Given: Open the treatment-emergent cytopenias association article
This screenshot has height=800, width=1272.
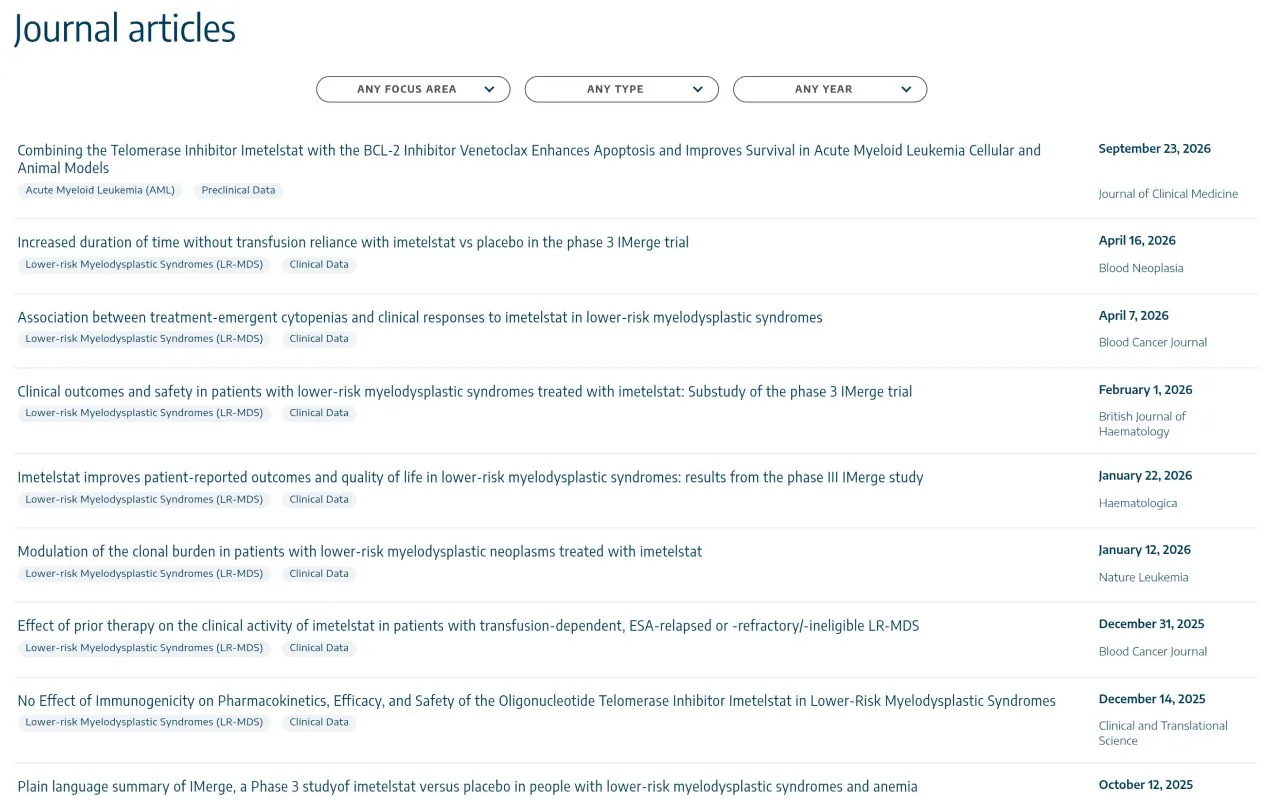Looking at the screenshot, I should (x=420, y=317).
